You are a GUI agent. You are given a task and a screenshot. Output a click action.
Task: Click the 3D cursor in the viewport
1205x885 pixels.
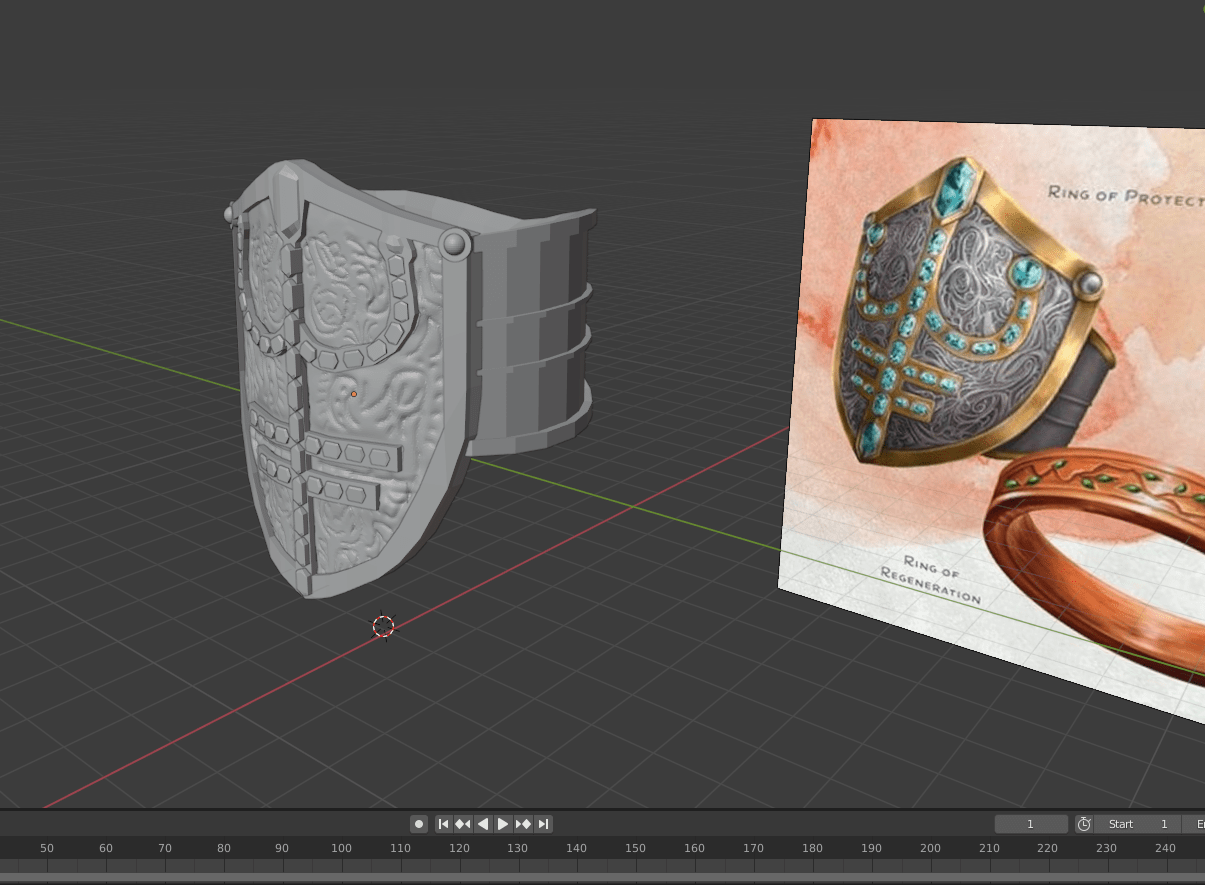tap(384, 626)
